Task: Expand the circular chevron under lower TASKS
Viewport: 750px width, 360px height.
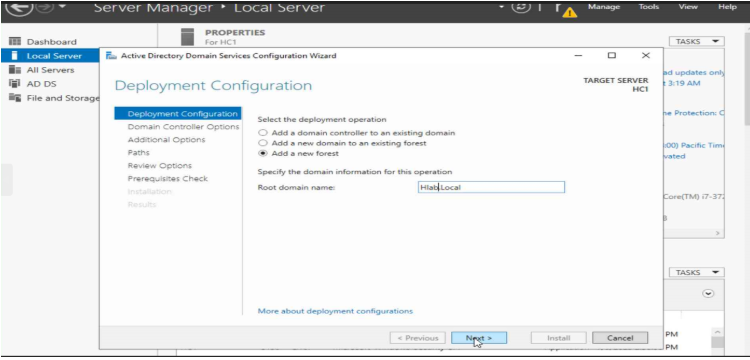Action: click(708, 294)
